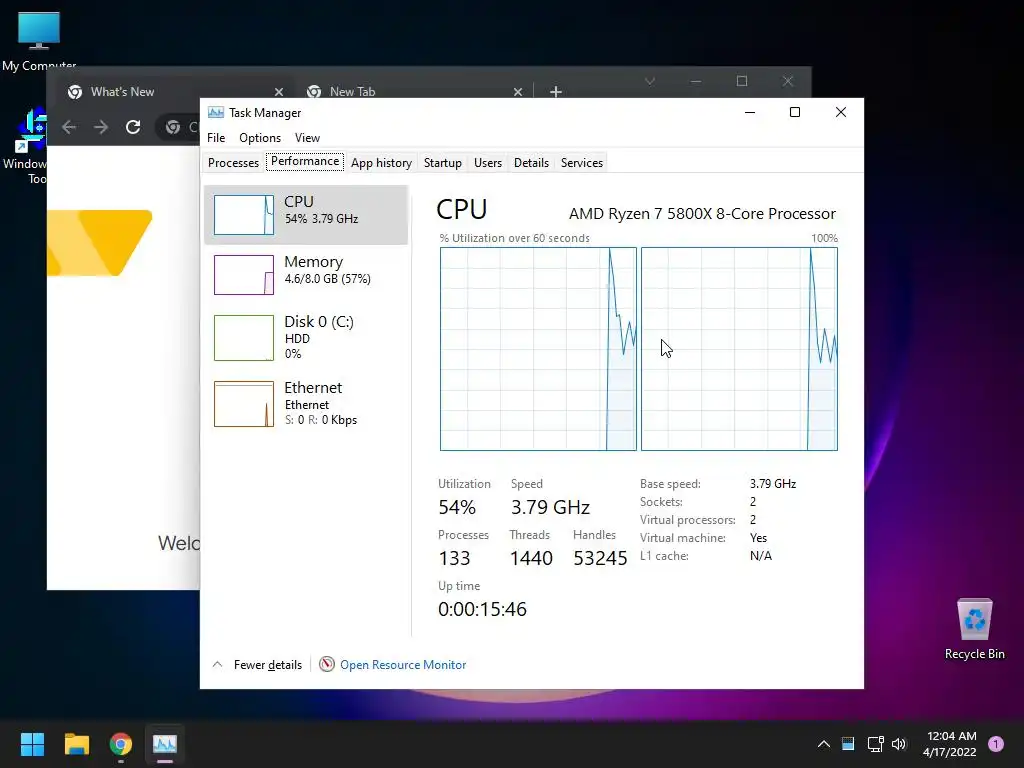Click the Chrome icon in address bar
The image size is (1024, 768).
[173, 127]
